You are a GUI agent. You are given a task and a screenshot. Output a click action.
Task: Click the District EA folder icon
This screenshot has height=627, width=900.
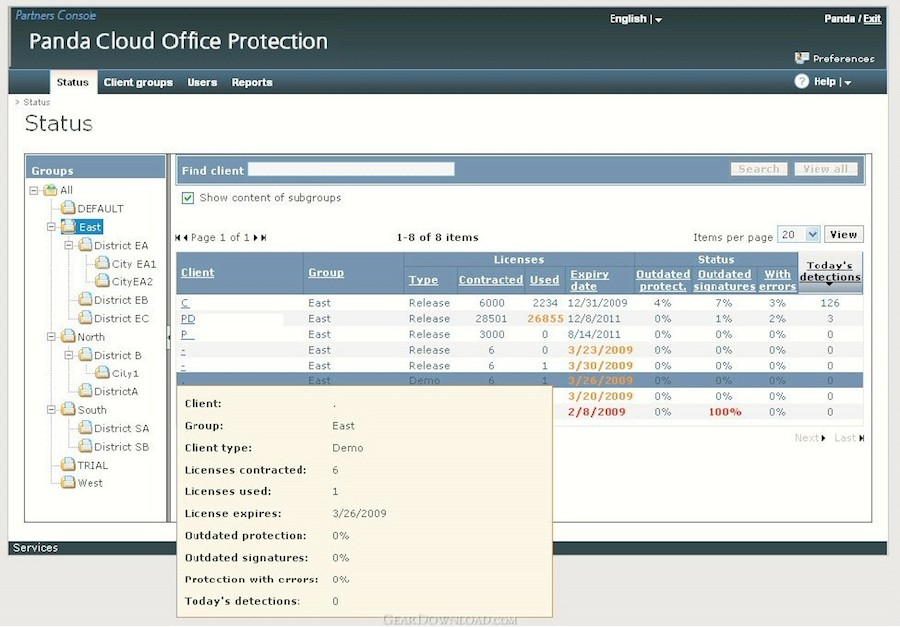point(85,245)
